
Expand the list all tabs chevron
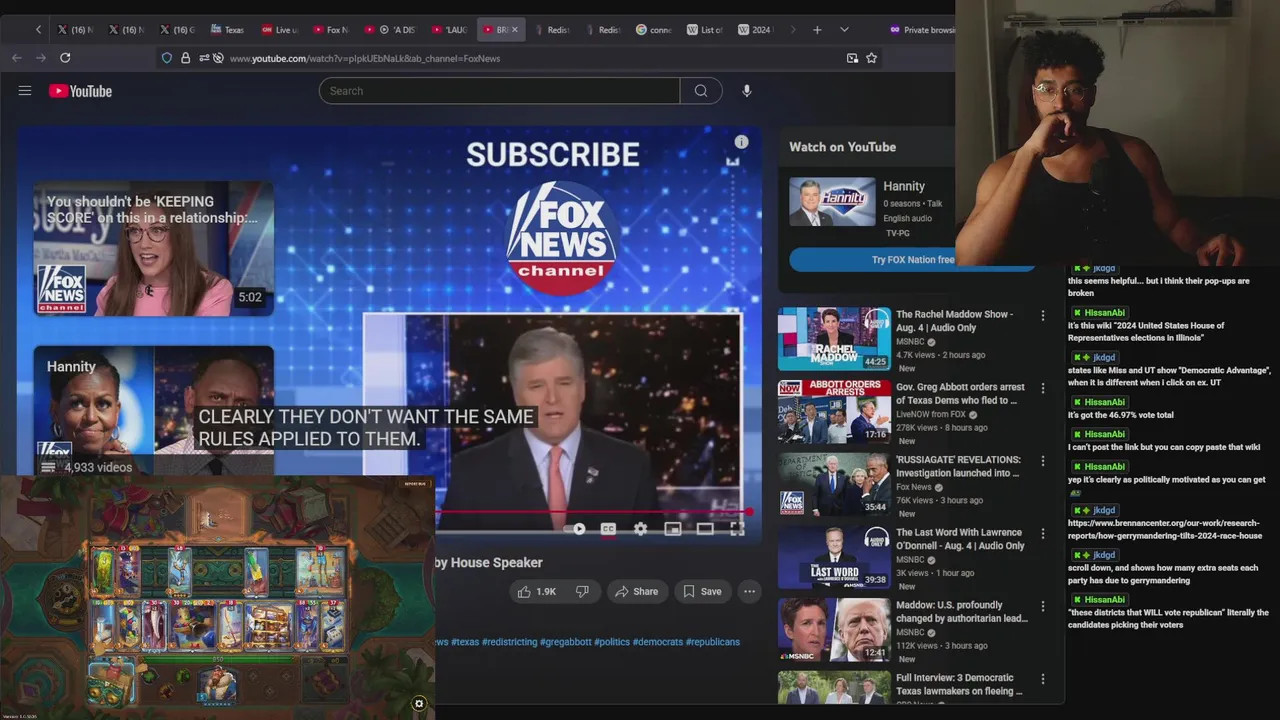click(844, 30)
